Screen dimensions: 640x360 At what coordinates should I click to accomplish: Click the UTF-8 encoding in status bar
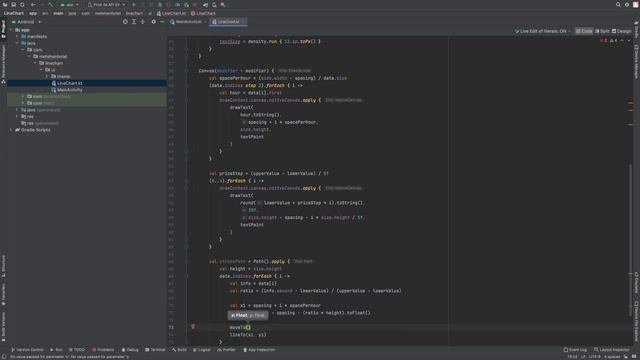594,357
